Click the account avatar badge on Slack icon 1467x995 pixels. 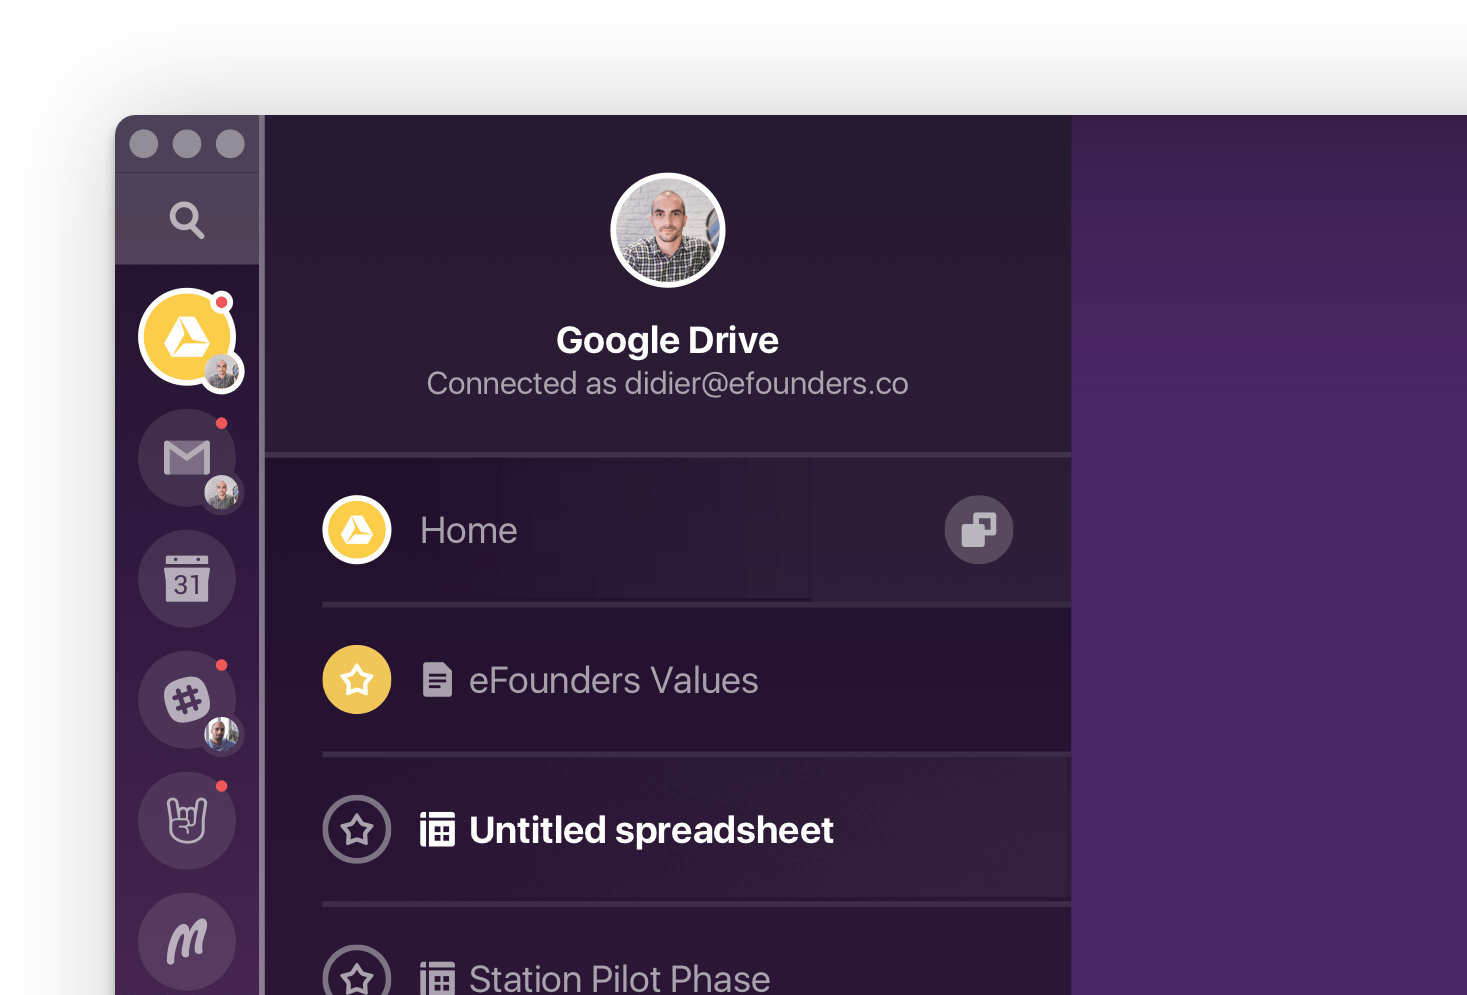pos(222,735)
